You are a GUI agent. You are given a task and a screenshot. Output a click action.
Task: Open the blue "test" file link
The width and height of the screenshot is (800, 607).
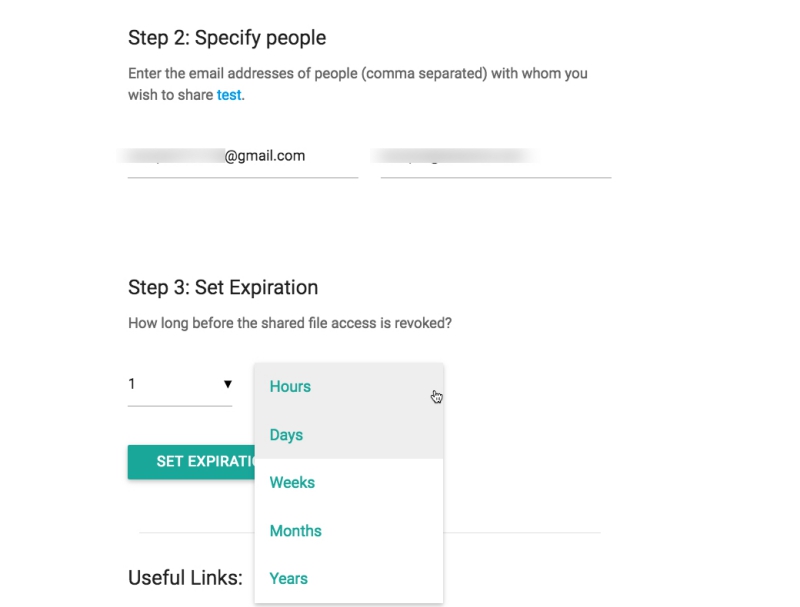(229, 95)
